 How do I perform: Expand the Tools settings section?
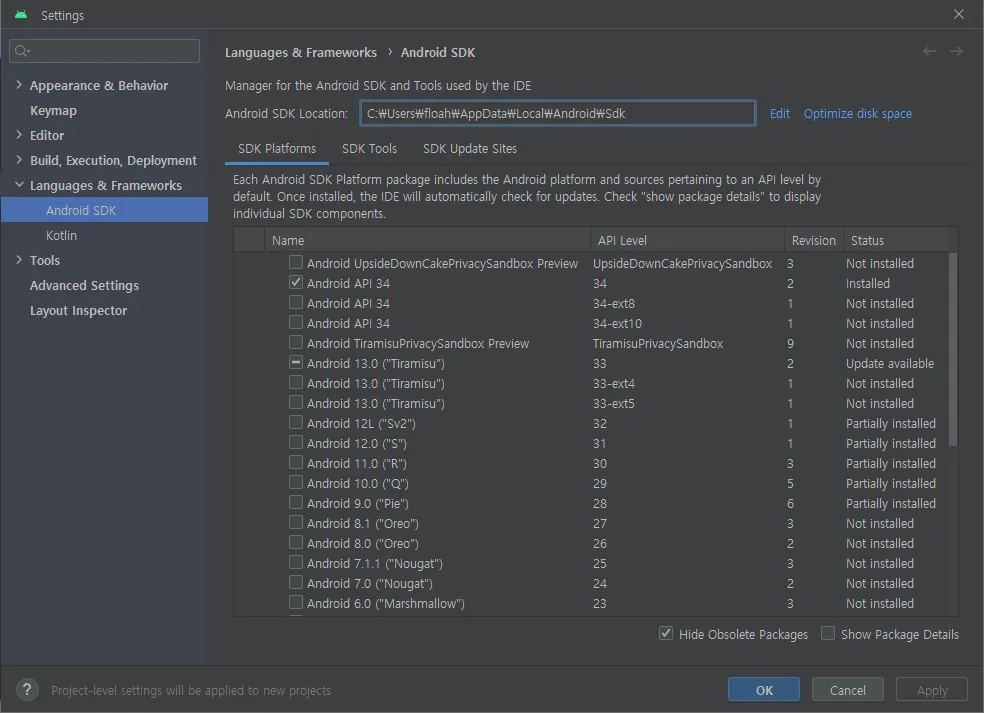(x=19, y=260)
